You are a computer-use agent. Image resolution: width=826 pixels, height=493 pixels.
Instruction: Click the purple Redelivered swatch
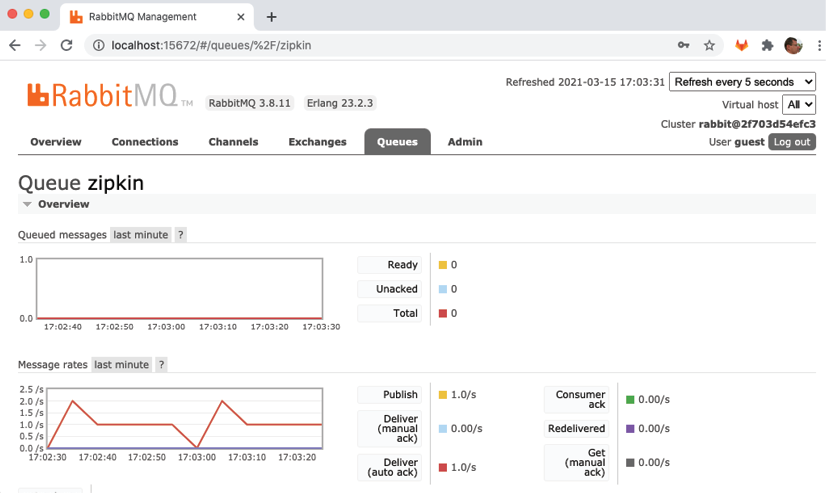point(630,429)
